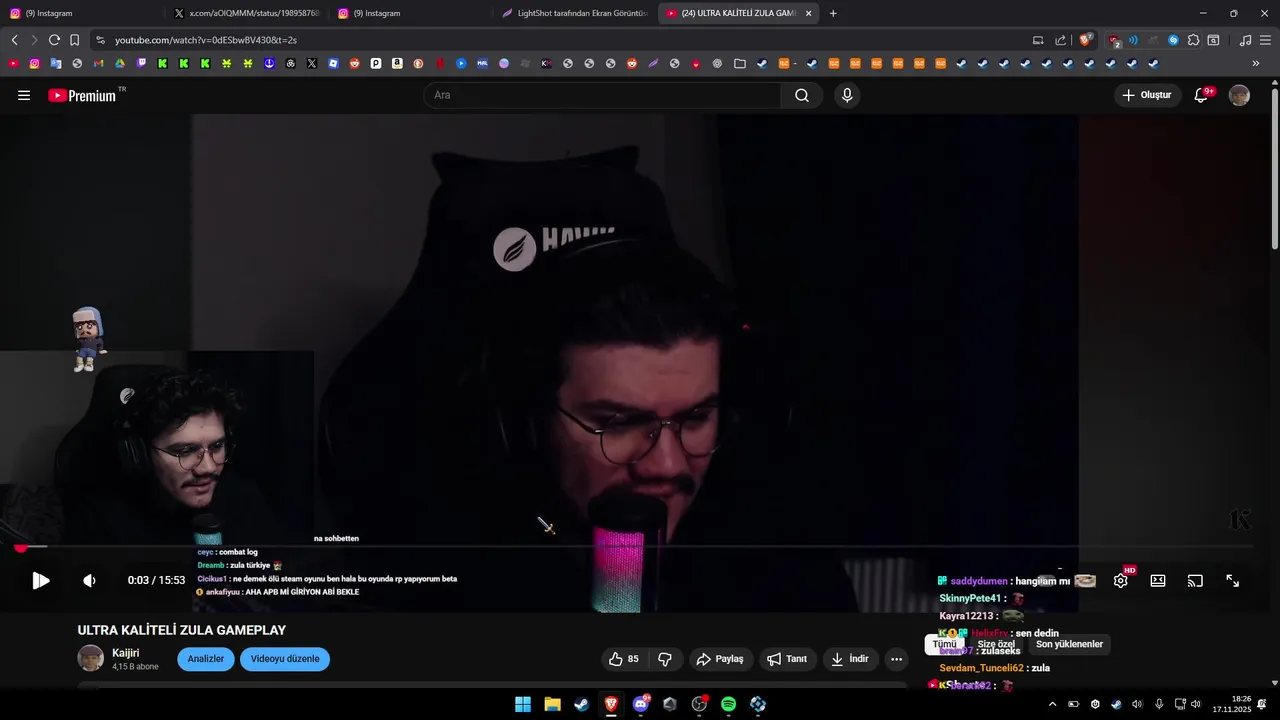The height and width of the screenshot is (720, 1280).
Task: Expand hidden bookmarks chevron
Action: [x=1256, y=63]
